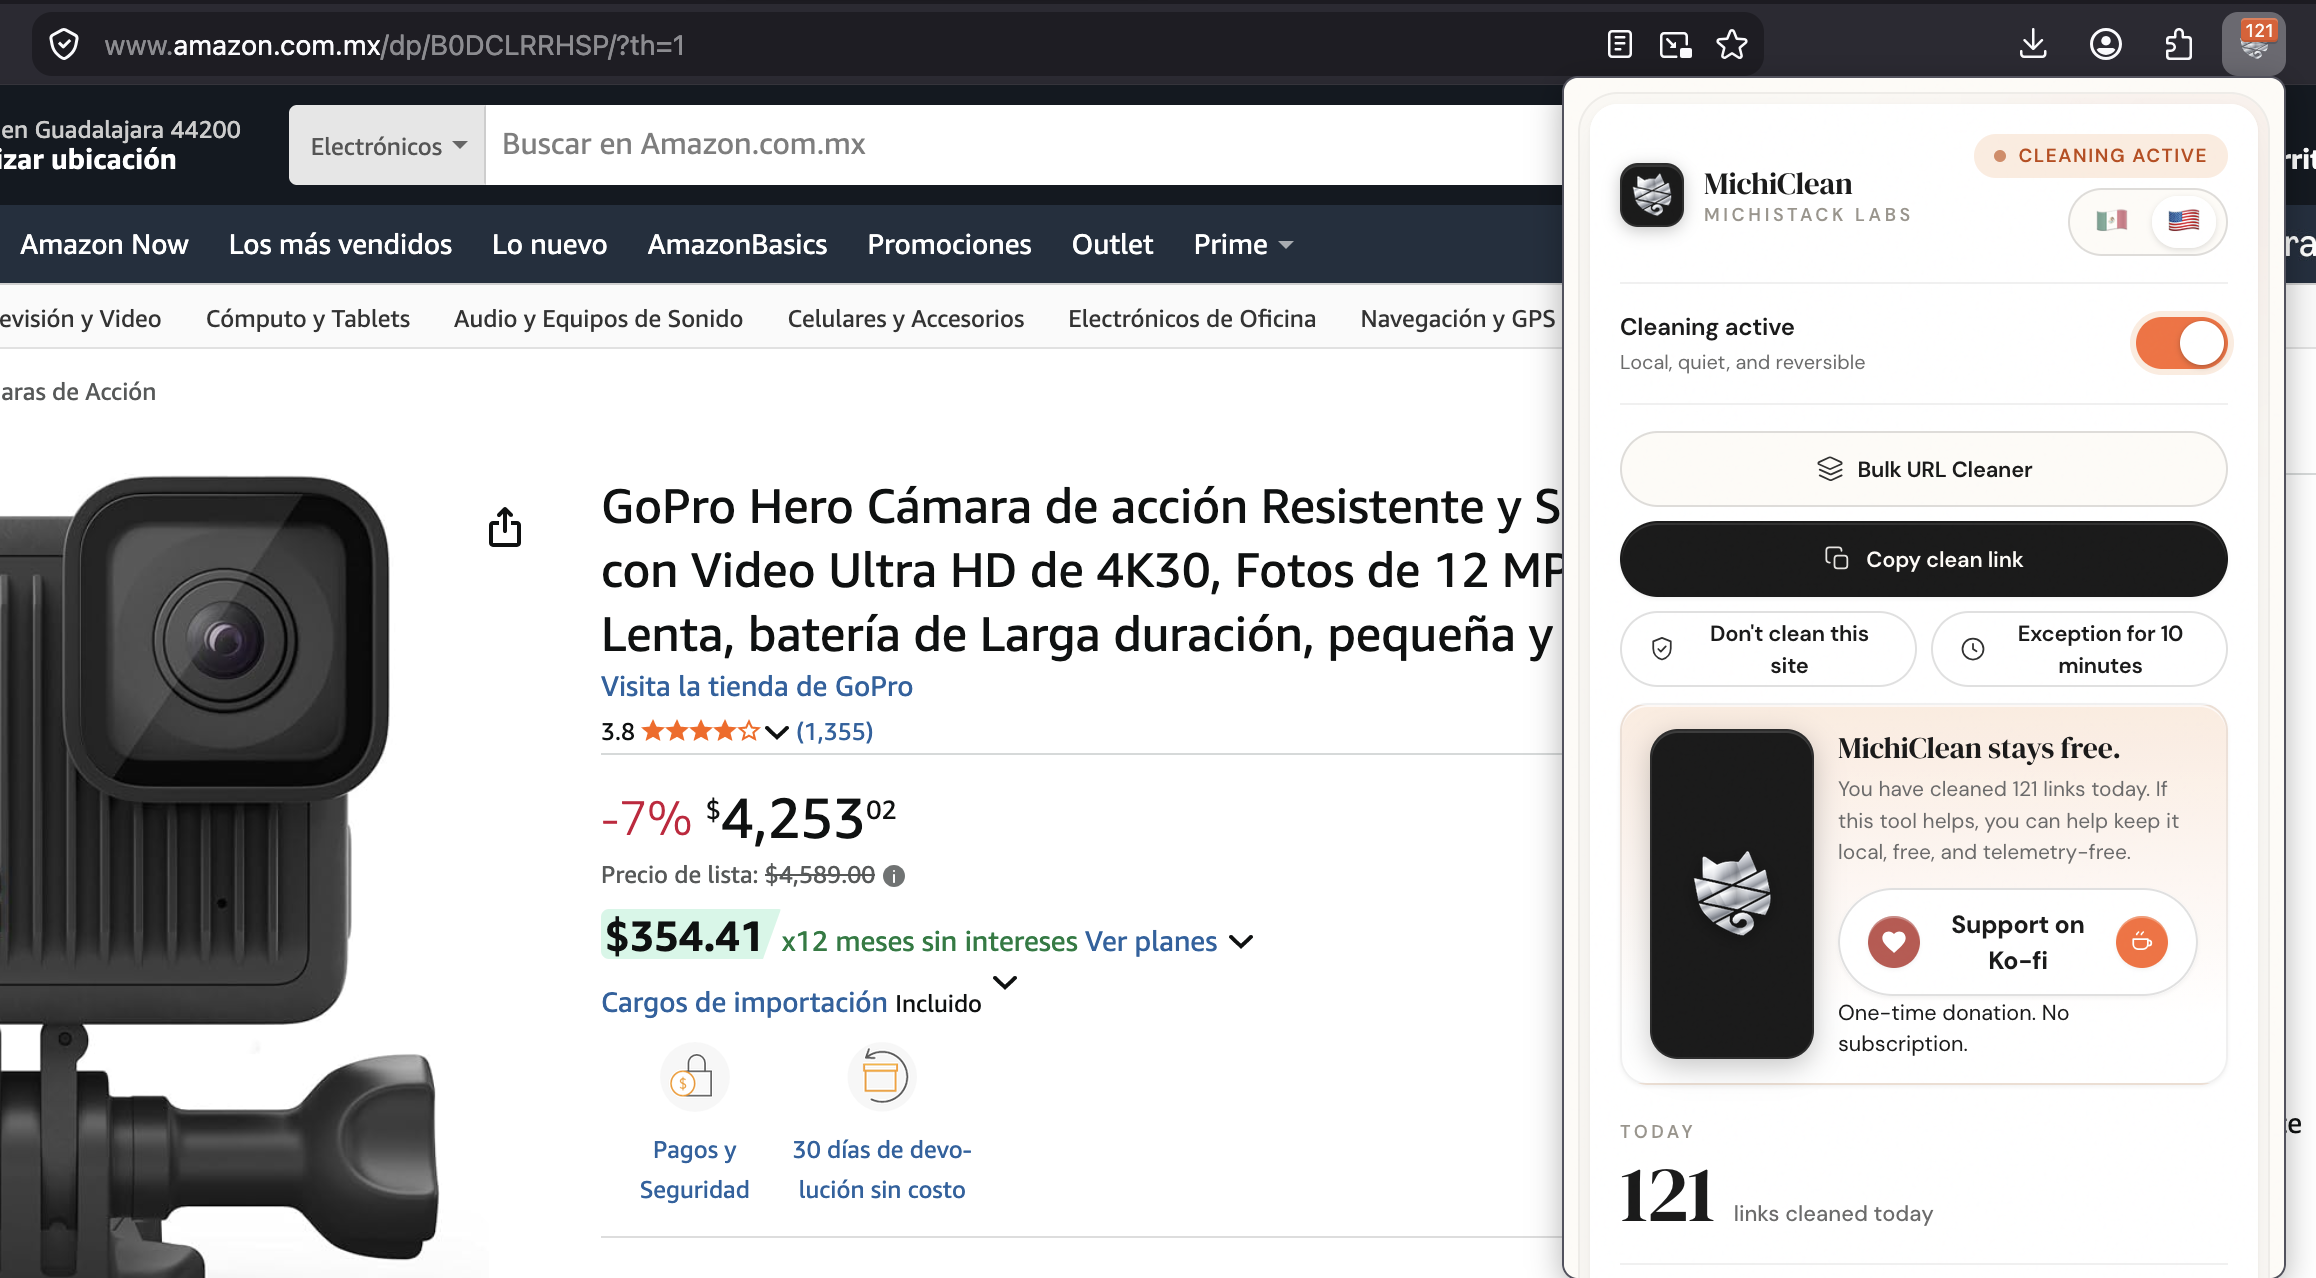Click the share icon beside product image
2316x1278 pixels.
point(505,527)
